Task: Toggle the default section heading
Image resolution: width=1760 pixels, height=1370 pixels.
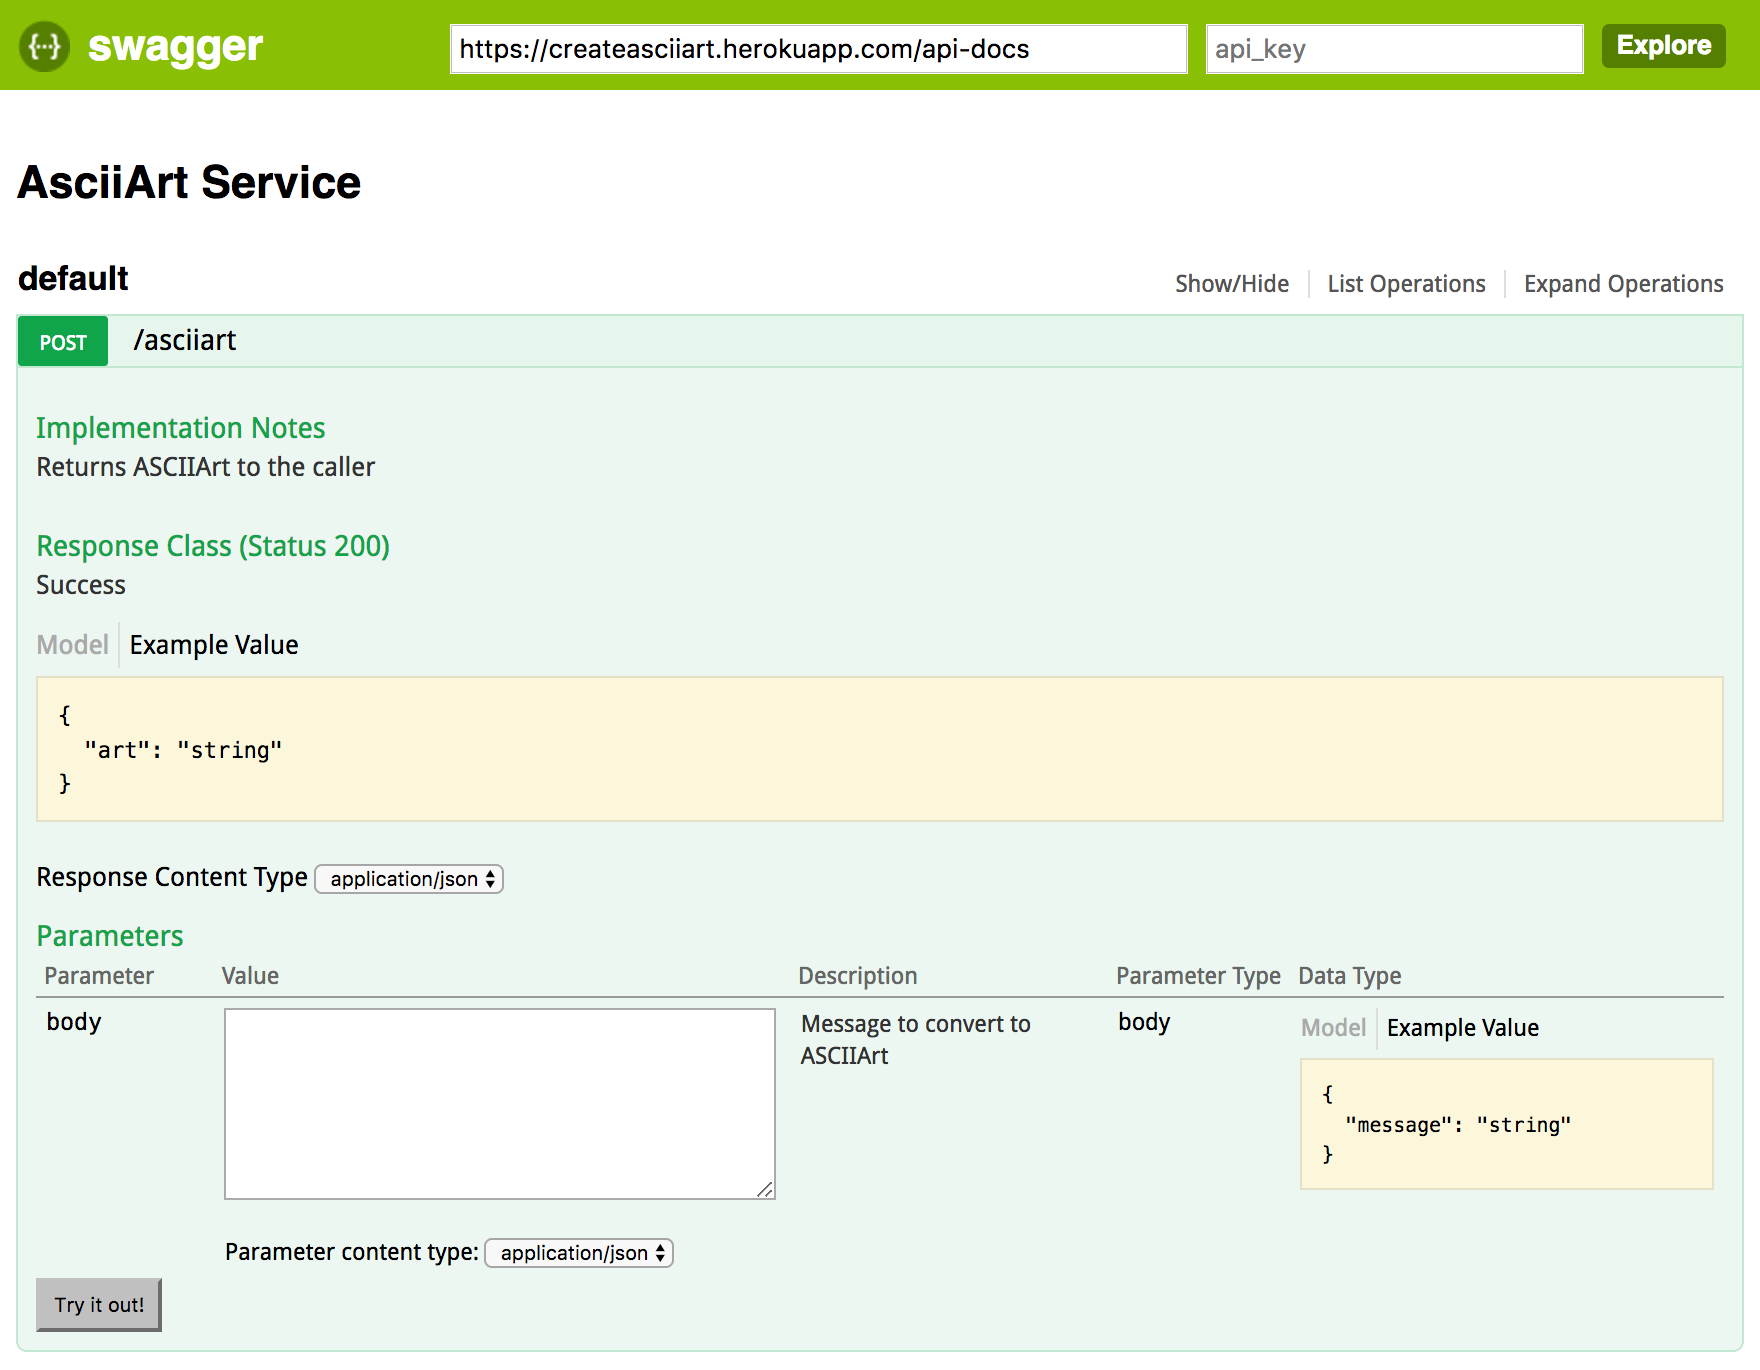Action: tap(73, 278)
